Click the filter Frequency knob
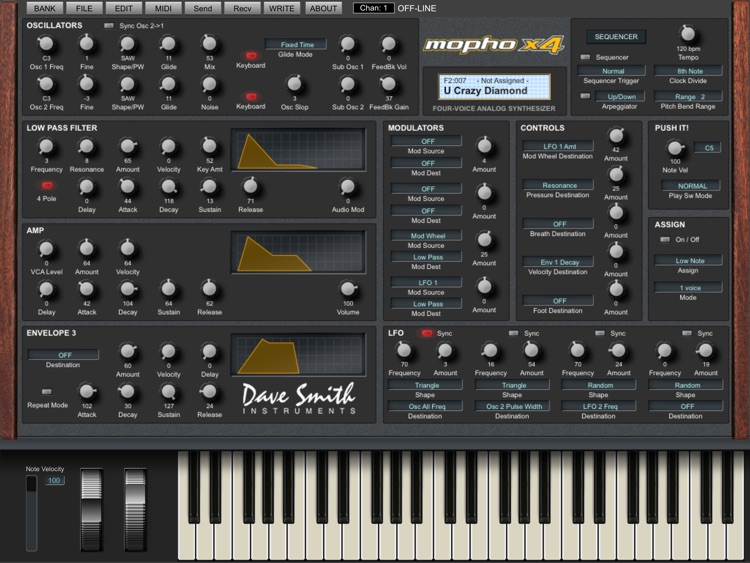Viewport: 750px width, 563px height. pos(46,146)
